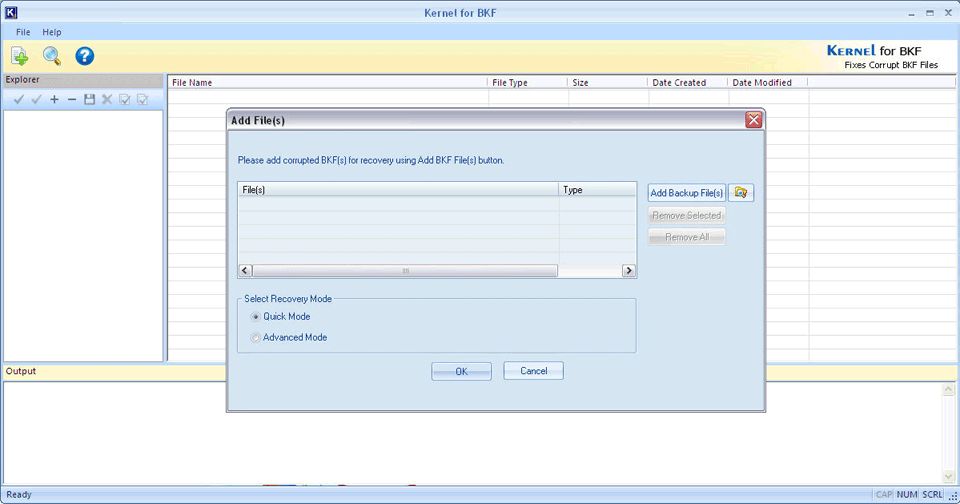The image size is (960, 504).
Task: Click the magnifier search icon in toolbar
Action: (x=52, y=57)
